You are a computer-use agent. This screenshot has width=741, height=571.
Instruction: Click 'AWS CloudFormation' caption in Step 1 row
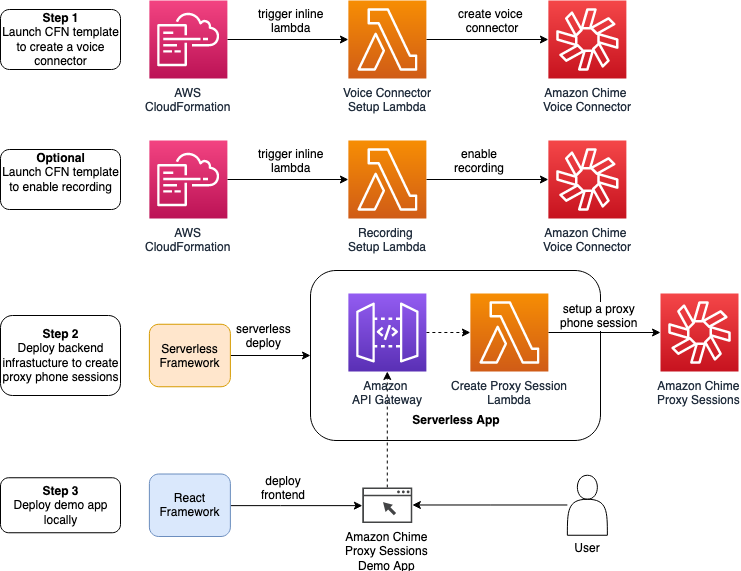pos(188,100)
